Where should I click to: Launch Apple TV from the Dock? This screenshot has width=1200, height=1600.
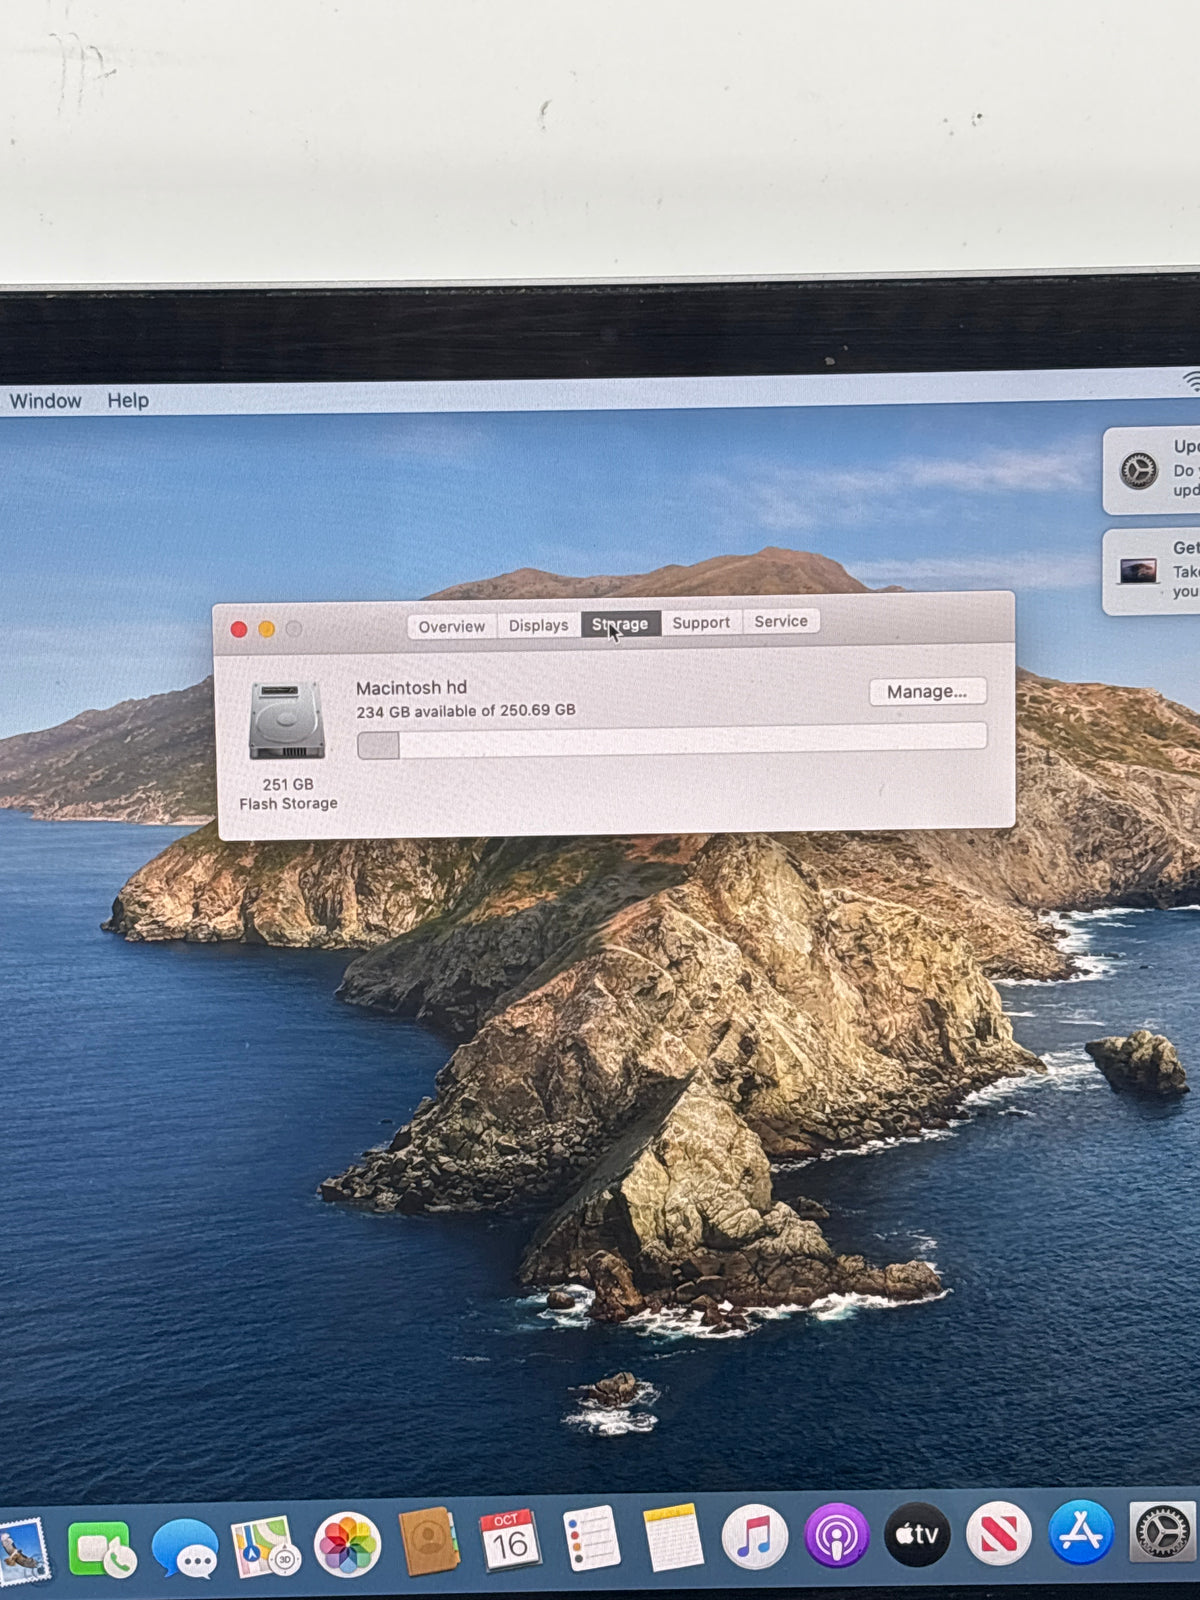point(917,1533)
